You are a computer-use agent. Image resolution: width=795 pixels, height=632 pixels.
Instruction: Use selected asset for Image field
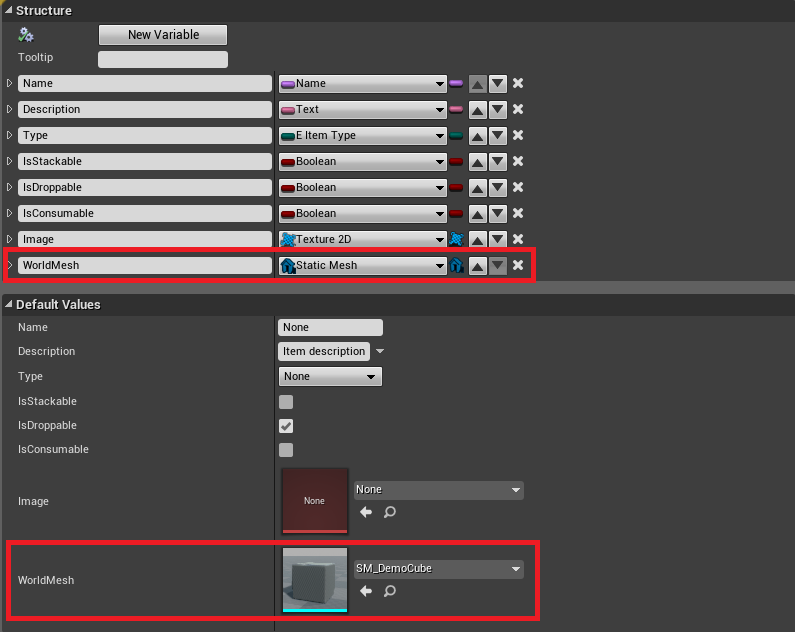[366, 512]
